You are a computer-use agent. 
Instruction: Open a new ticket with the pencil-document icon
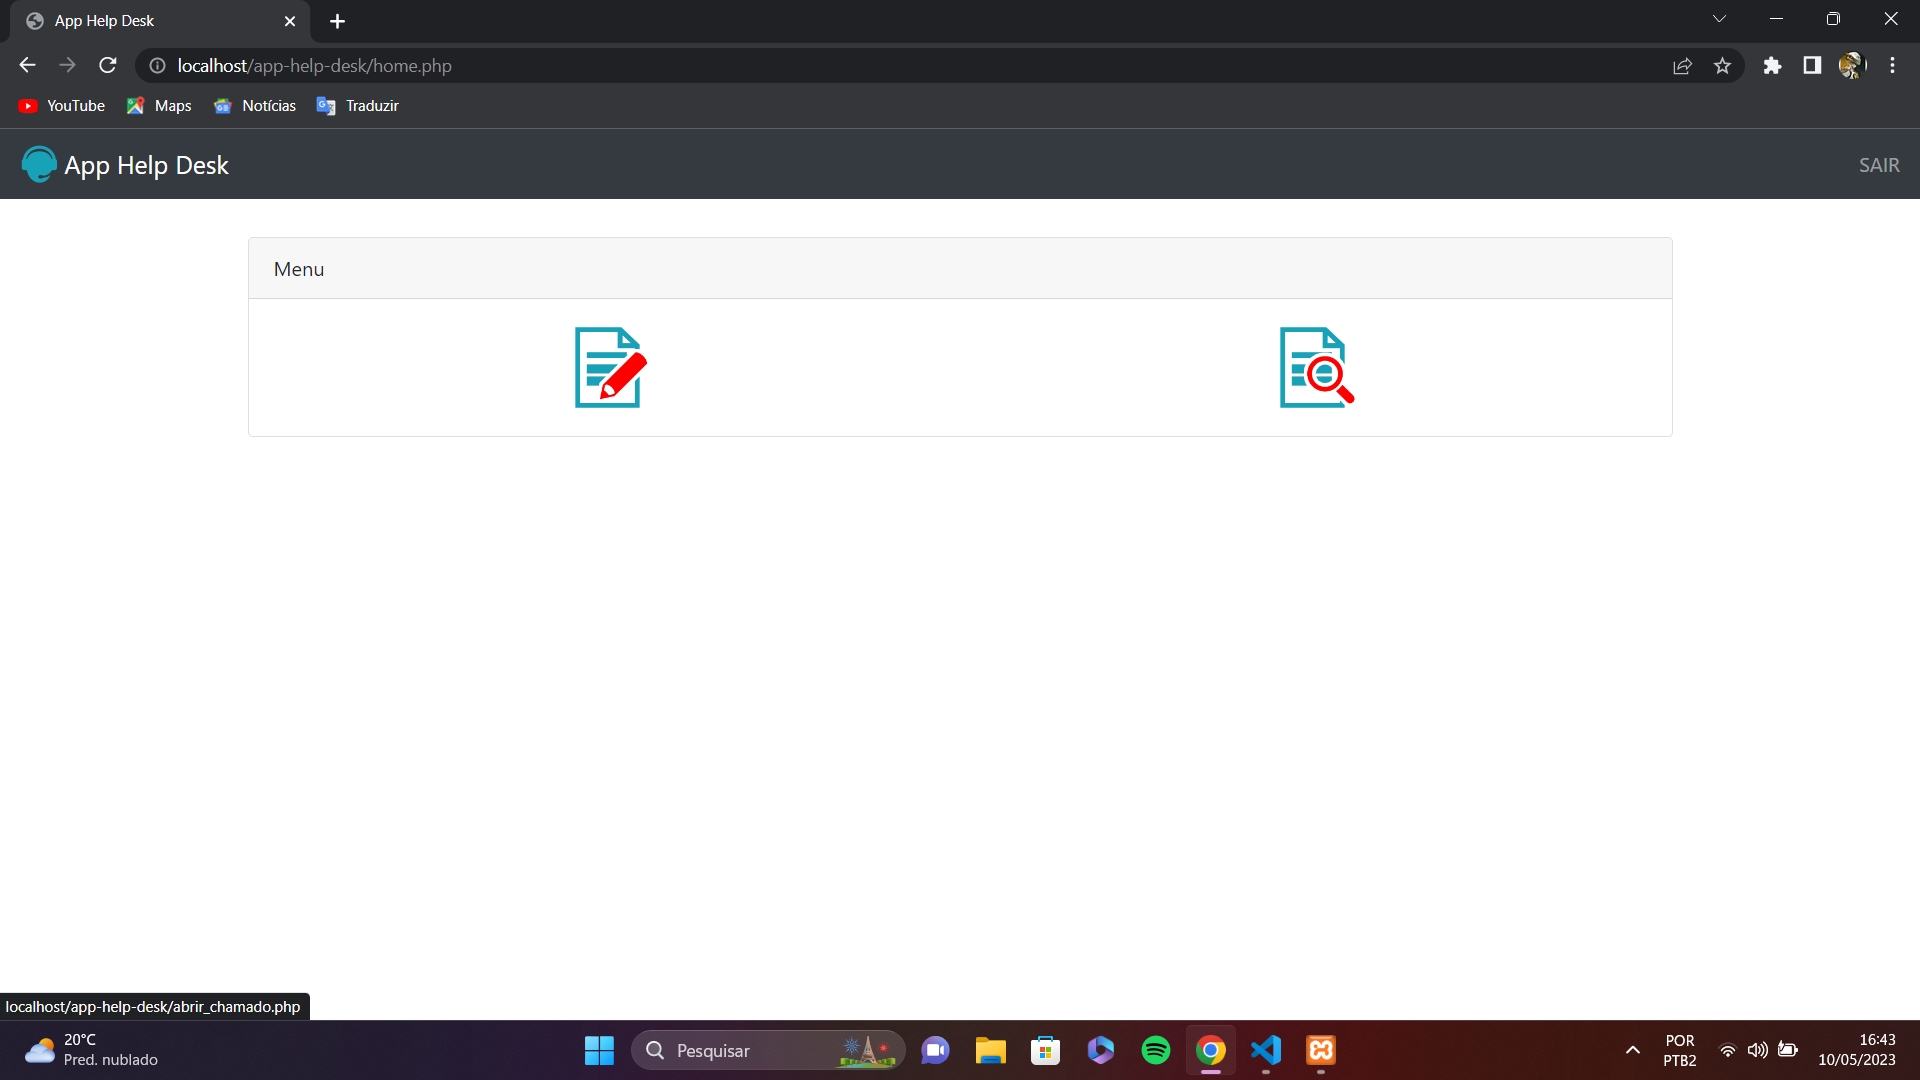pos(609,367)
